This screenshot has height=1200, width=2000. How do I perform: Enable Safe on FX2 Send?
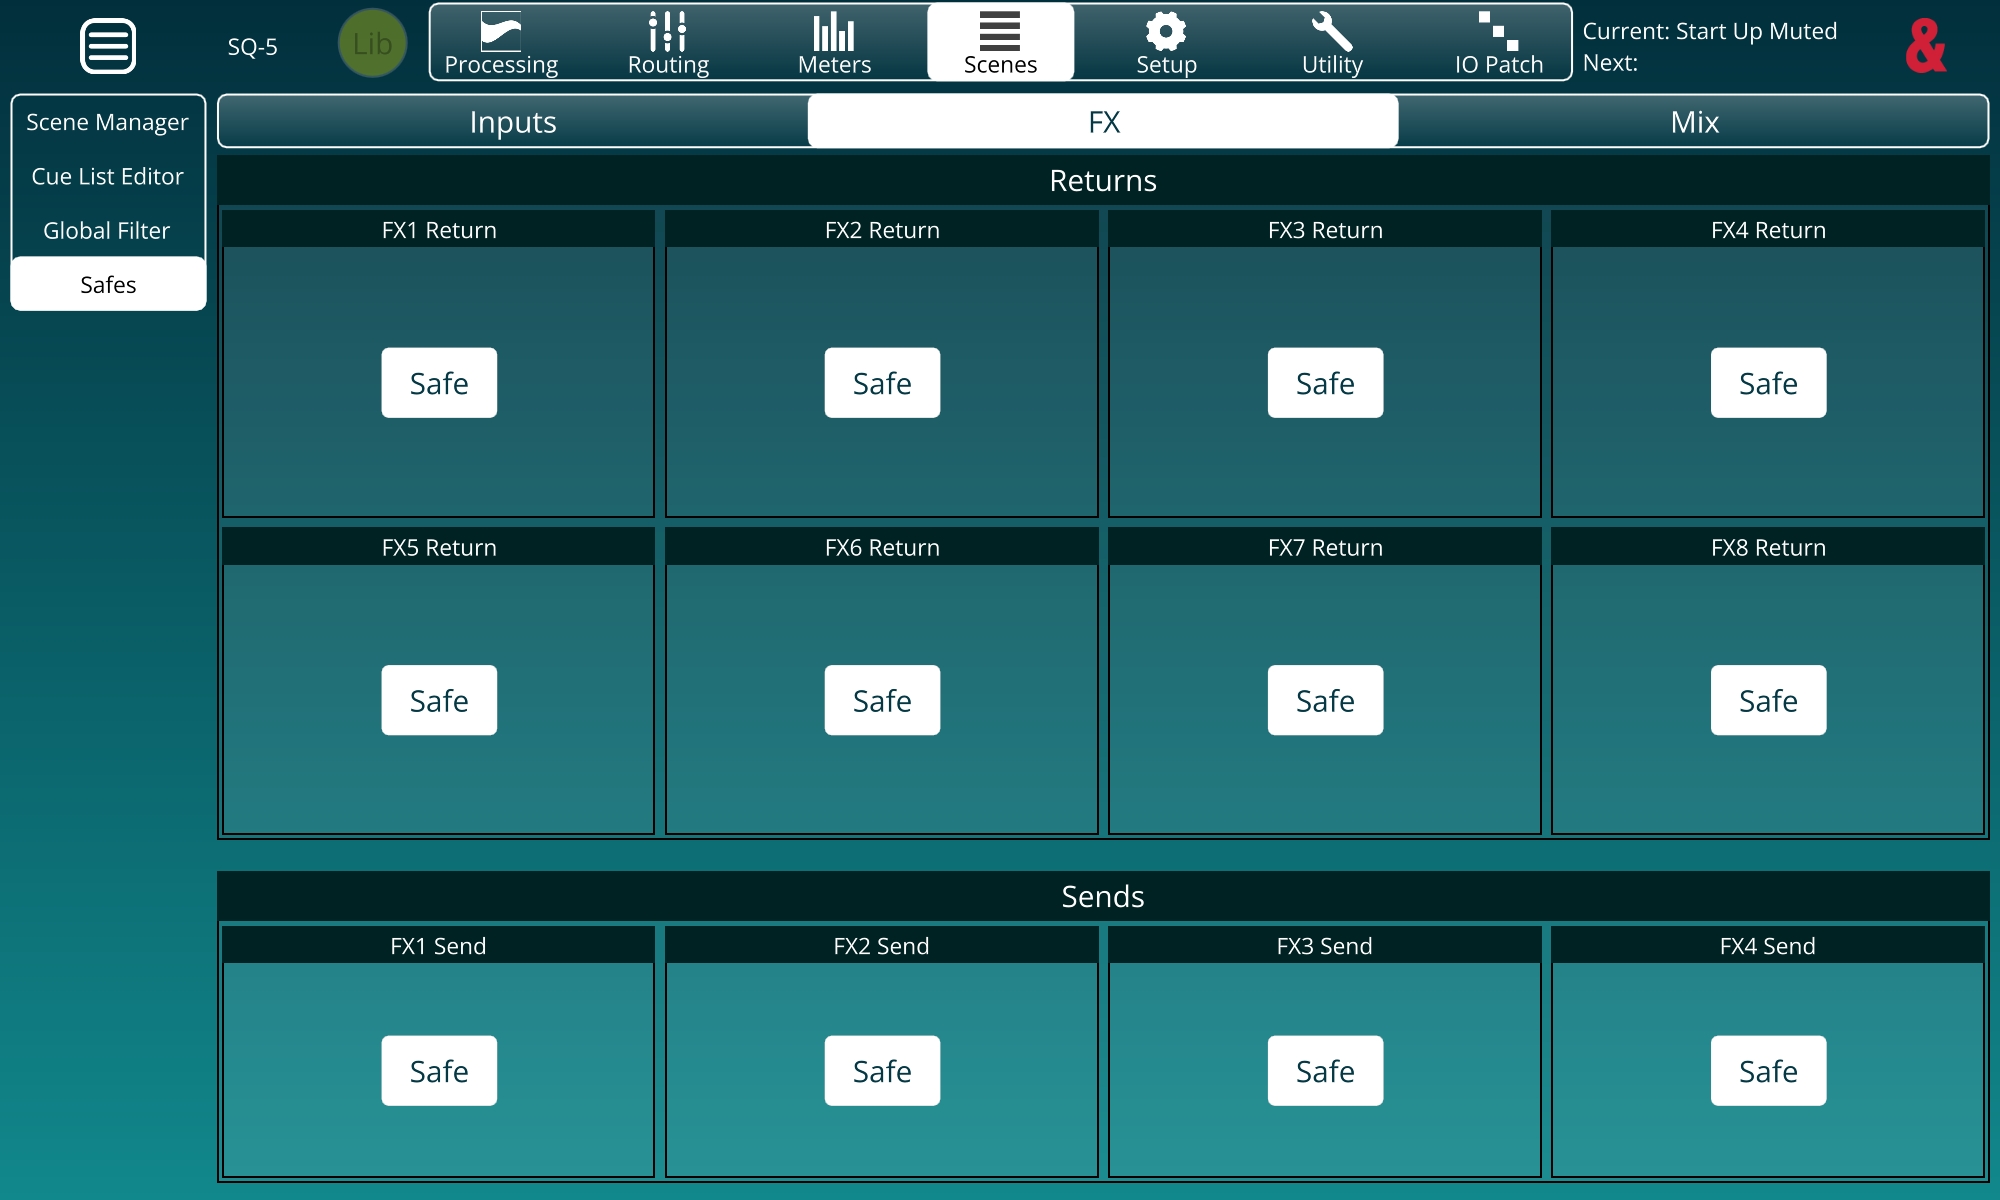click(882, 1071)
